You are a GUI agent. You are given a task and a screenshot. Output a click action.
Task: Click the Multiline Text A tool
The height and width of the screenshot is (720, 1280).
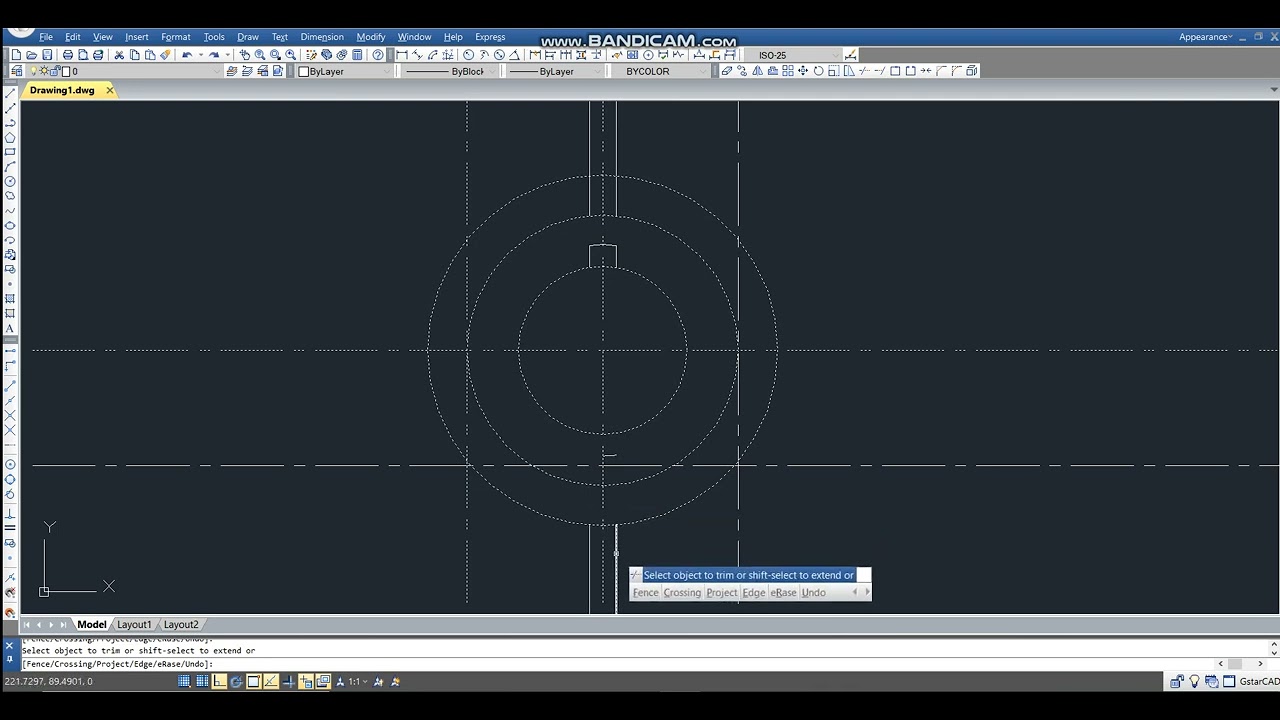point(10,329)
